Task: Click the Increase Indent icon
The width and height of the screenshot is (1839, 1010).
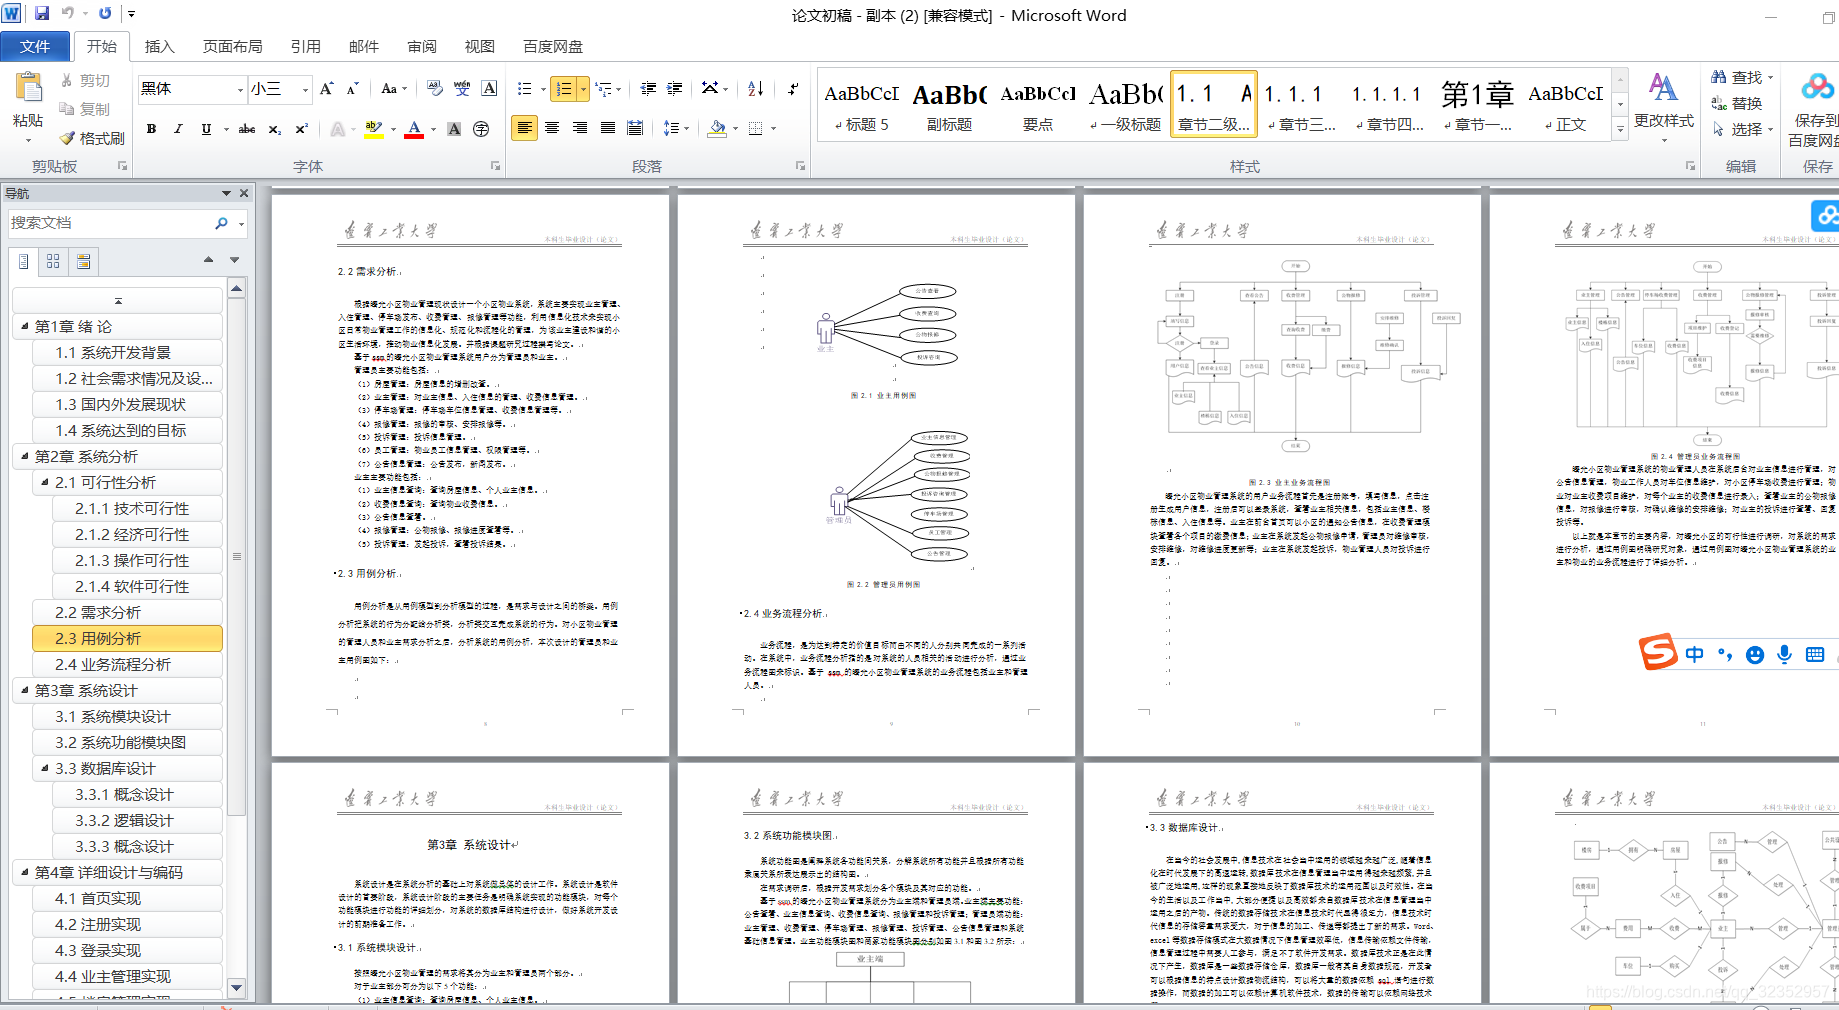Action: tap(675, 89)
